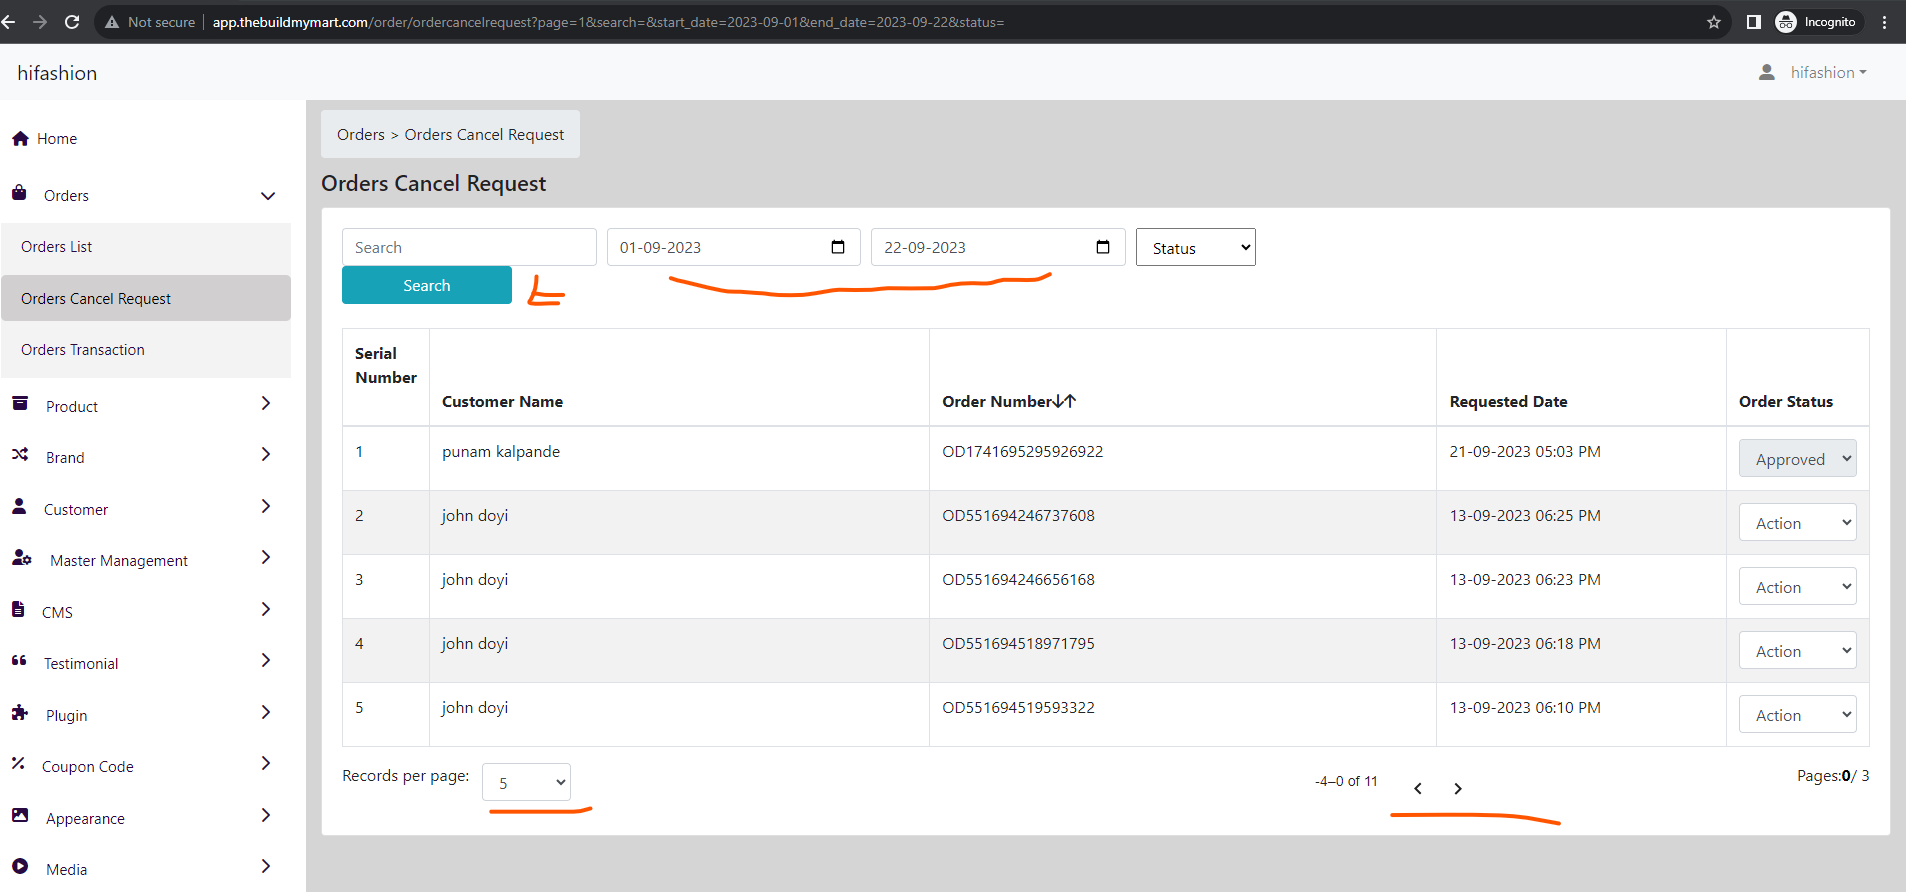
Task: Select Orders Cancel Request menu item
Action: coord(146,298)
